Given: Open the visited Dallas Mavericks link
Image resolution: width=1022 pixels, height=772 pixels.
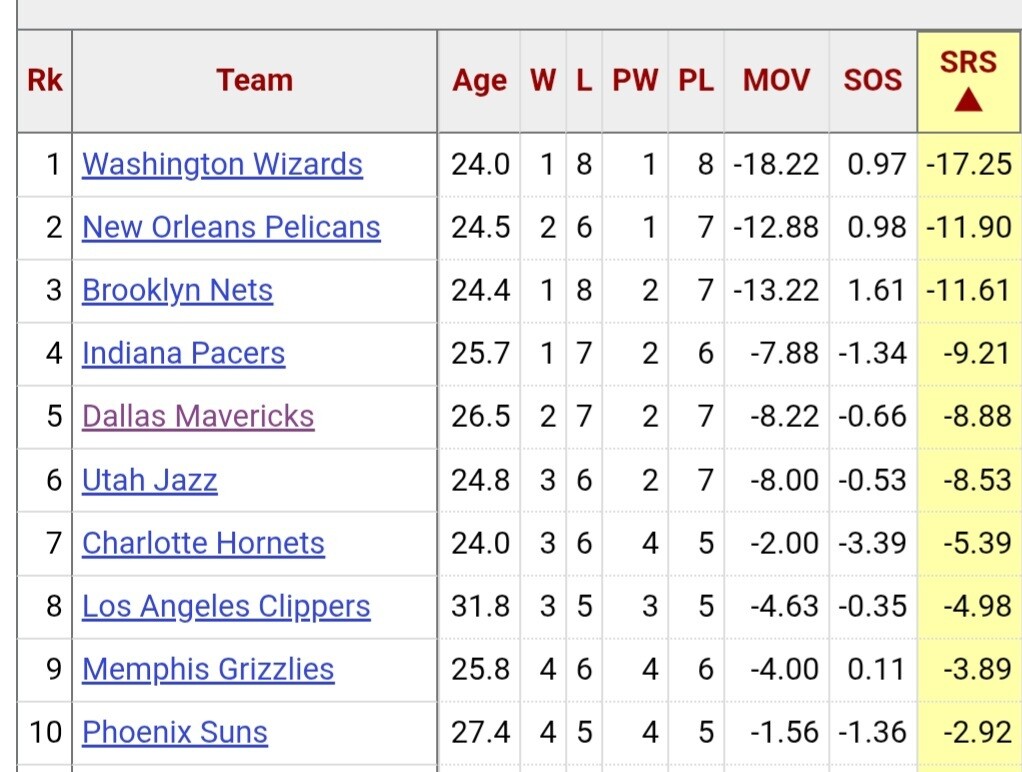Looking at the screenshot, I should [198, 417].
